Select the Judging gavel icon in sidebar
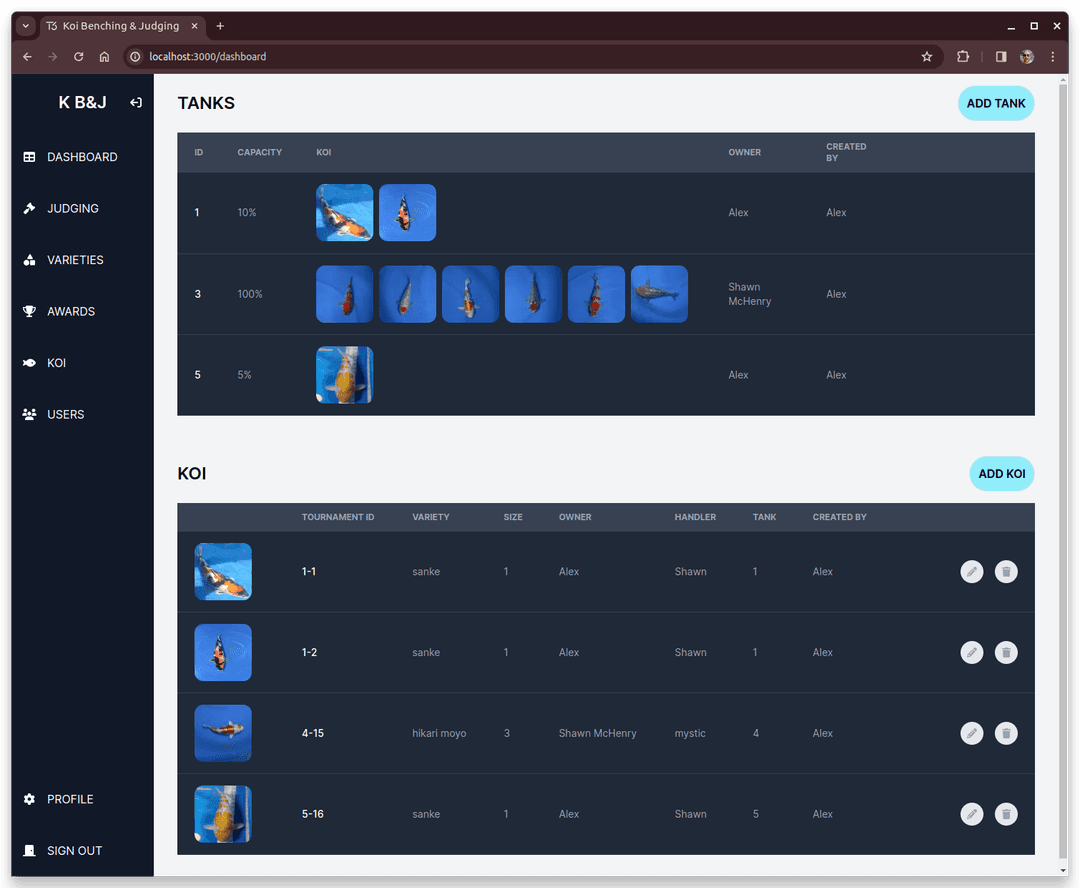 (30, 208)
